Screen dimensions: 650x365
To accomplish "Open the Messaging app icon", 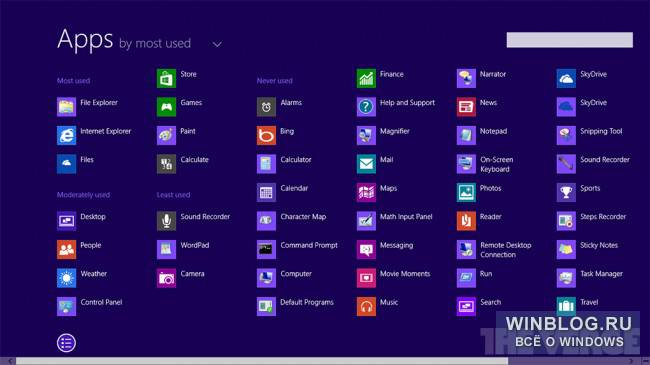I will (x=366, y=249).
